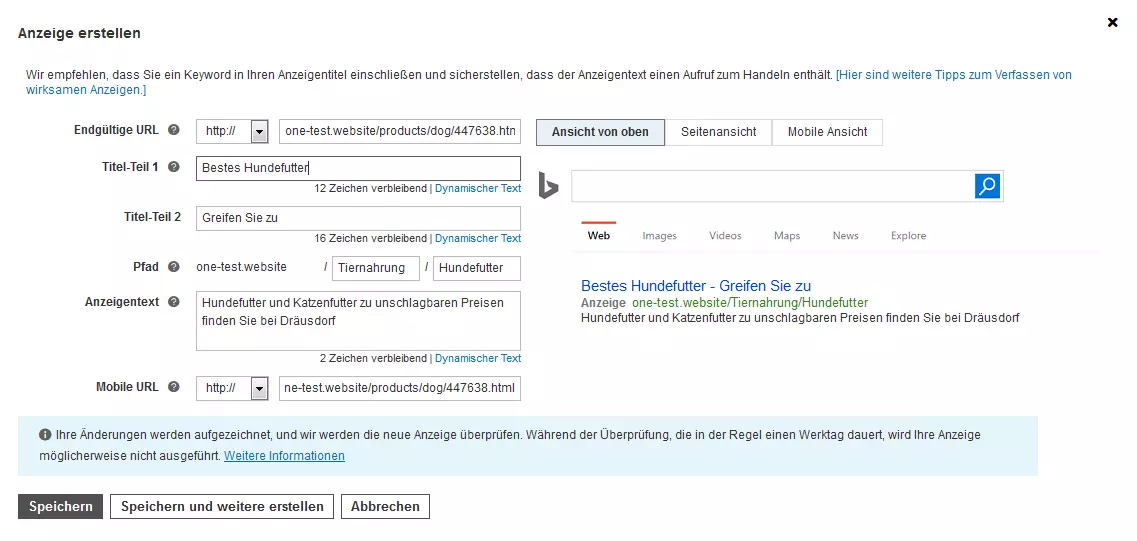Focus the Tiernahrung path field
The width and height of the screenshot is (1137, 541).
pyautogui.click(x=376, y=268)
